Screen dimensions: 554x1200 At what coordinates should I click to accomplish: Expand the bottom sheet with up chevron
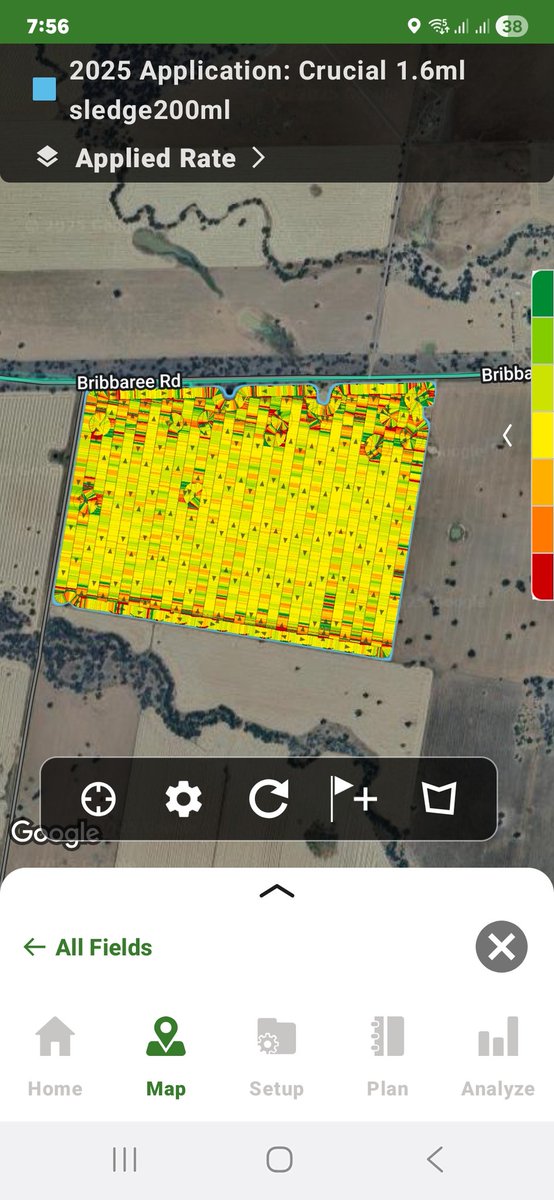(x=277, y=892)
